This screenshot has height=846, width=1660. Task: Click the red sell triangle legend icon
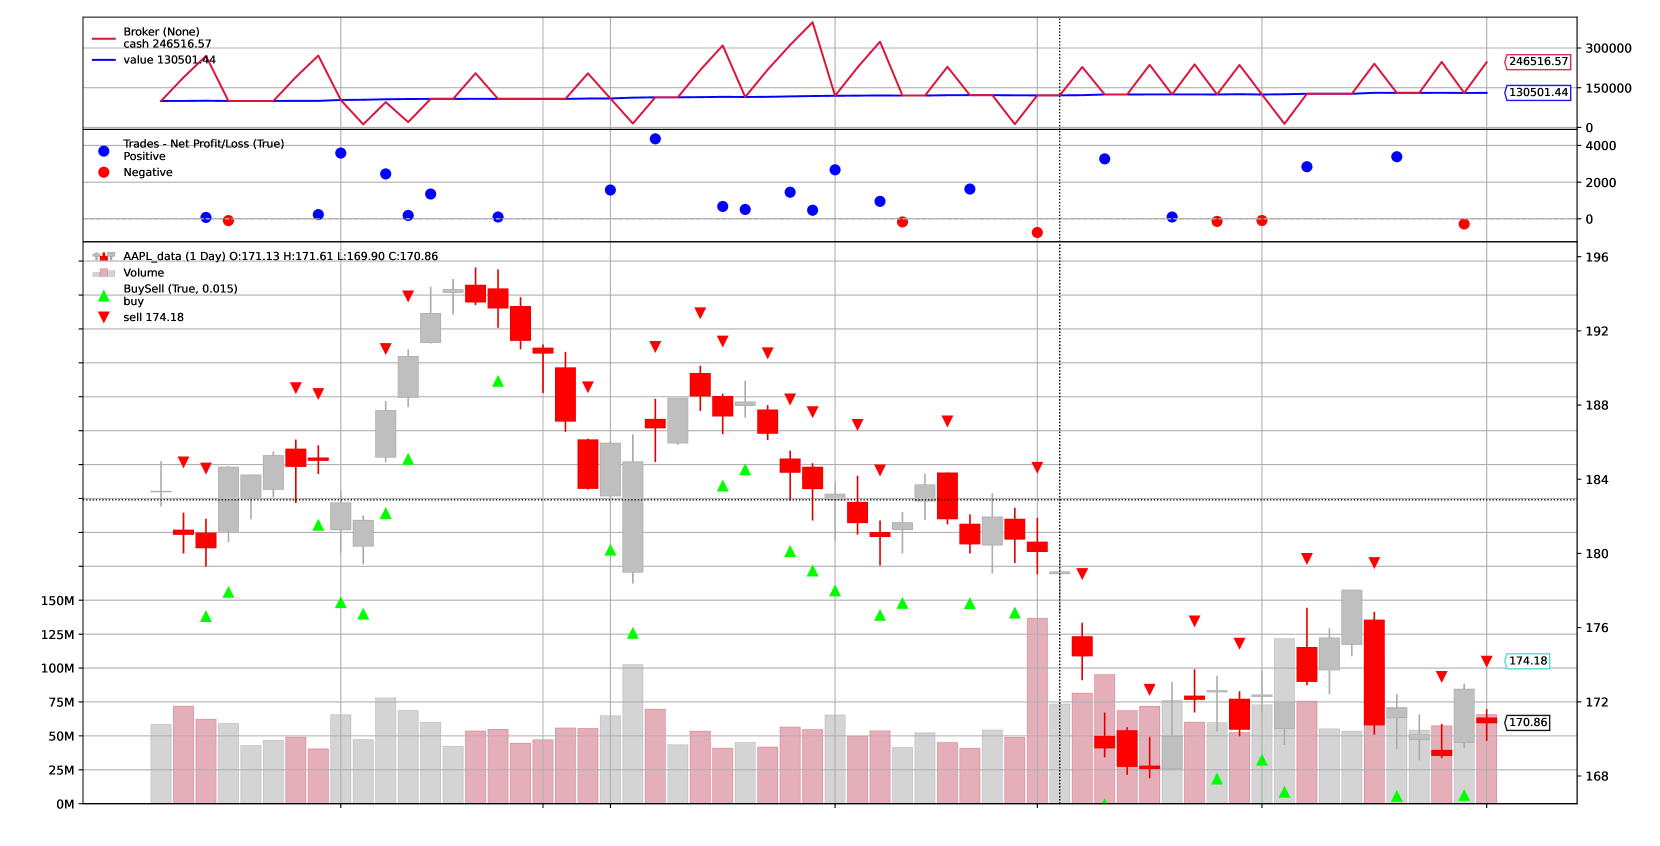104,317
